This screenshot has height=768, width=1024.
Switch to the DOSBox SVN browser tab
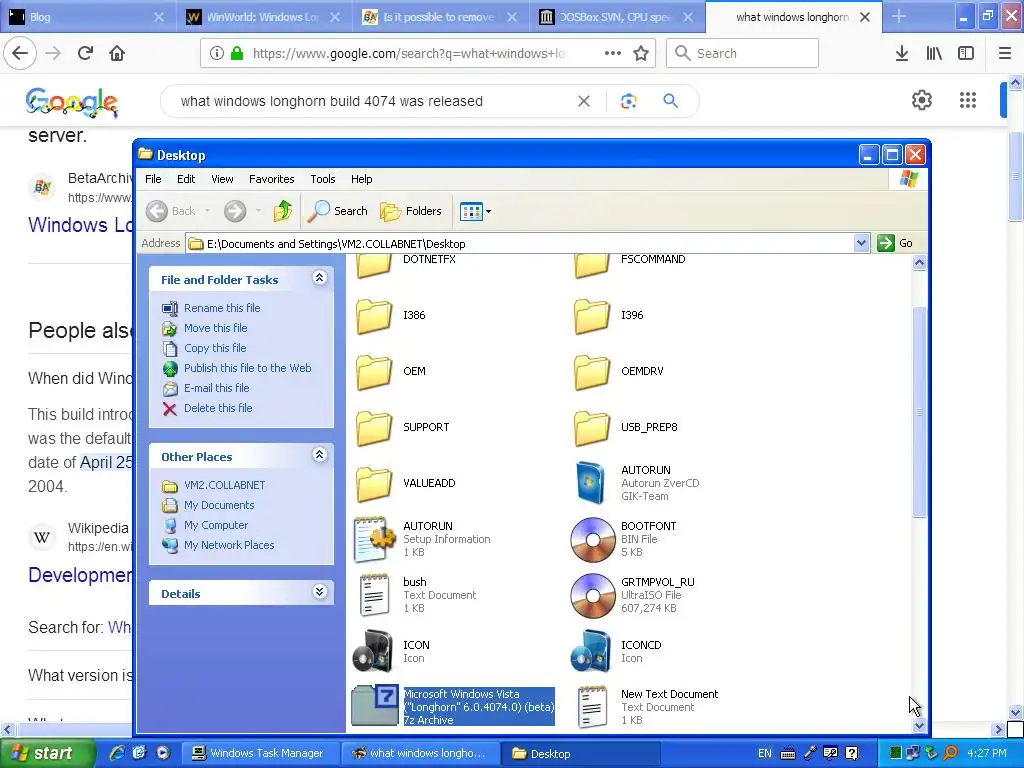click(x=615, y=17)
